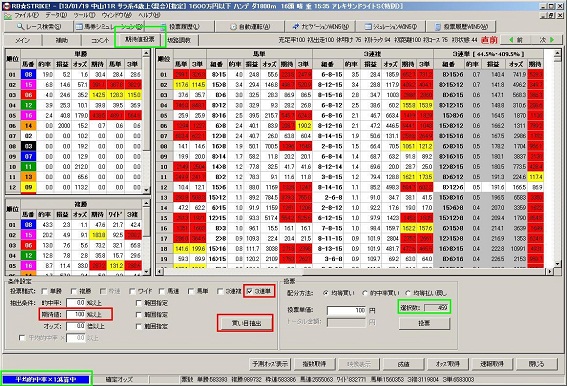Focus the 期待値 threshold input field
The width and height of the screenshot is (567, 386).
76,315
